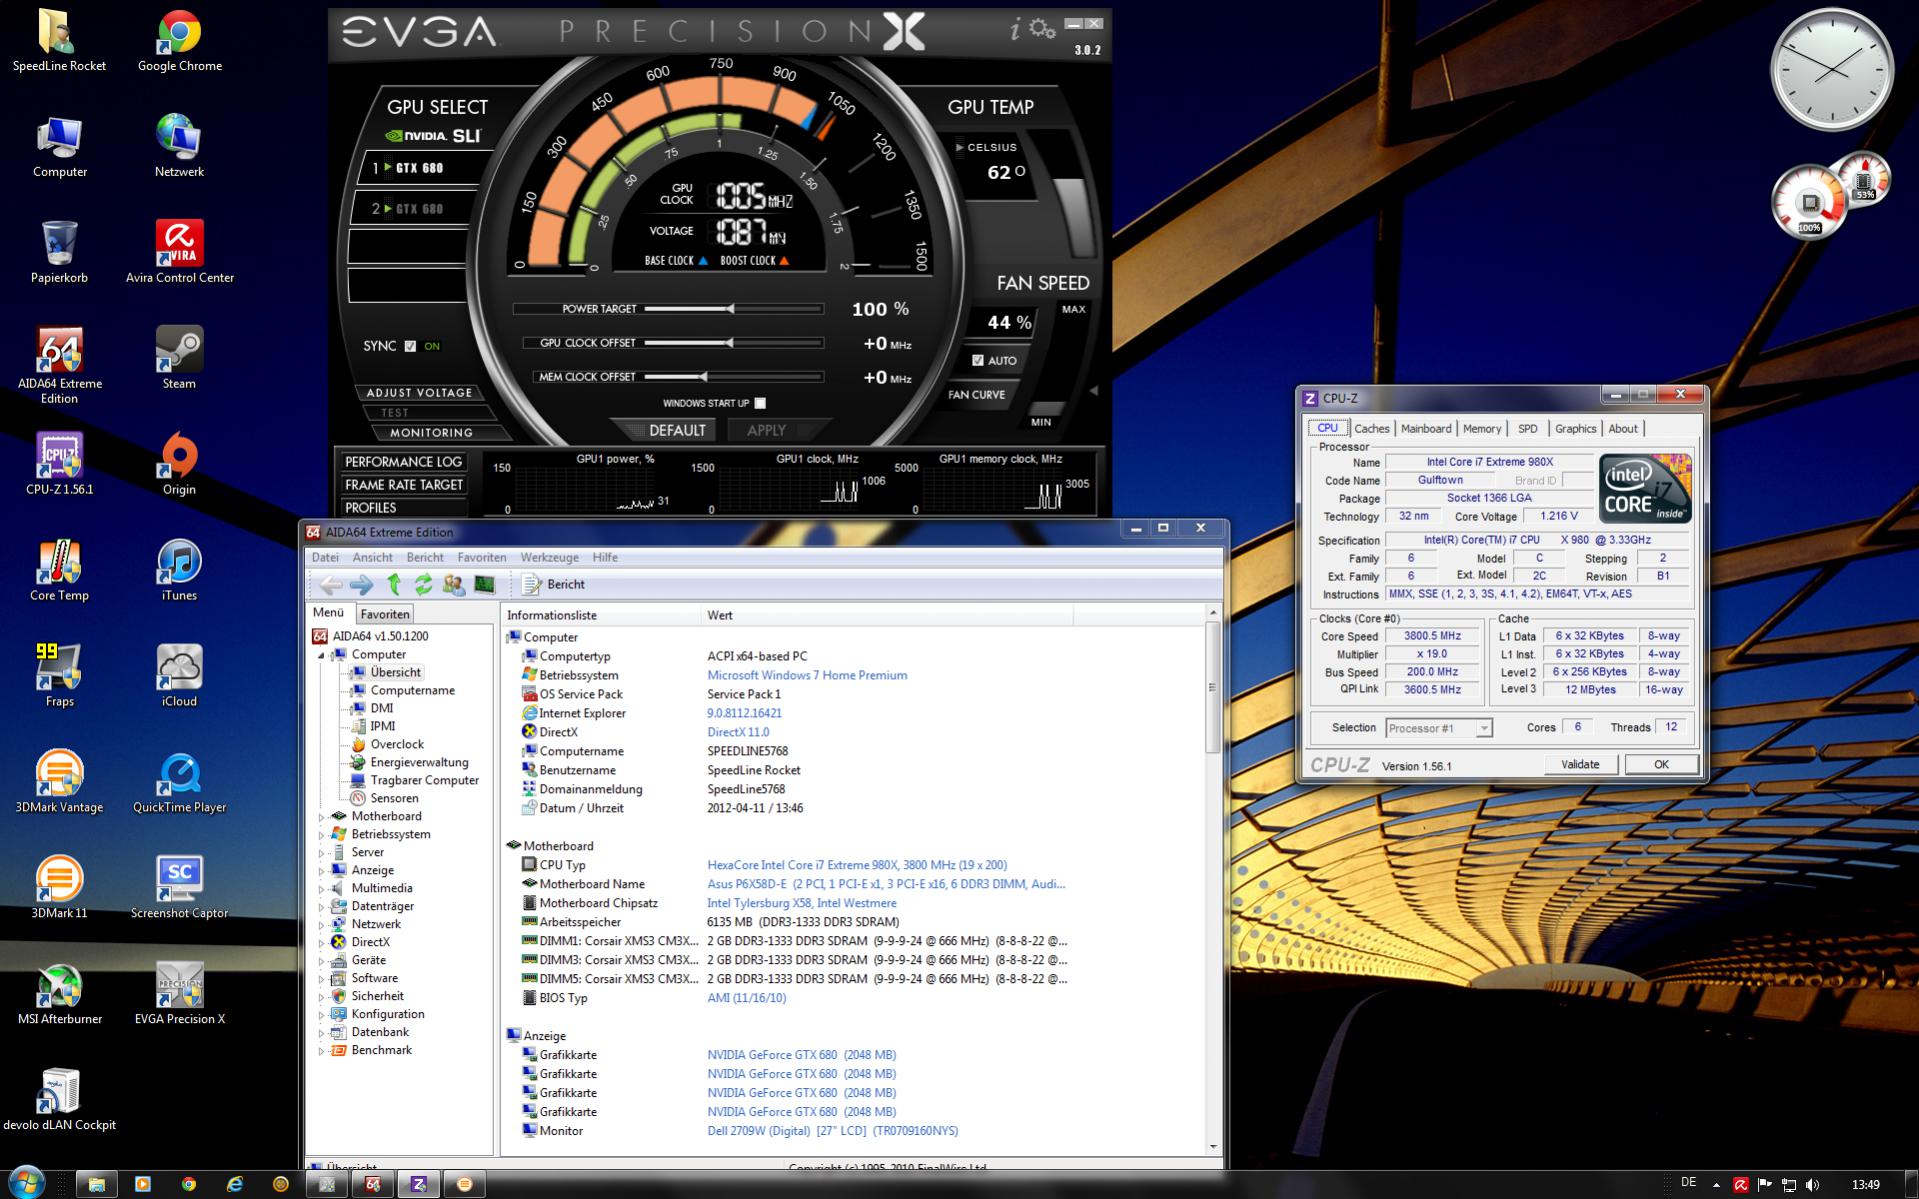1919x1199 pixels.
Task: Select the Core Temp desktop icon
Action: pos(59,570)
